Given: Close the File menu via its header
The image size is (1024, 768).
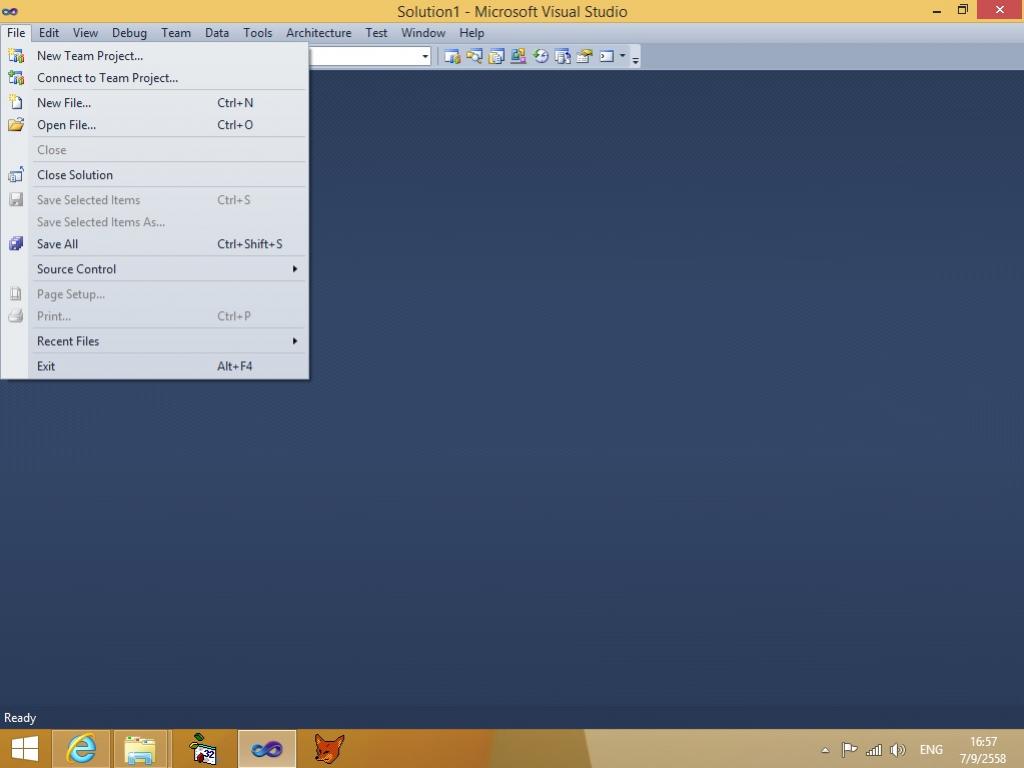Looking at the screenshot, I should [x=16, y=33].
